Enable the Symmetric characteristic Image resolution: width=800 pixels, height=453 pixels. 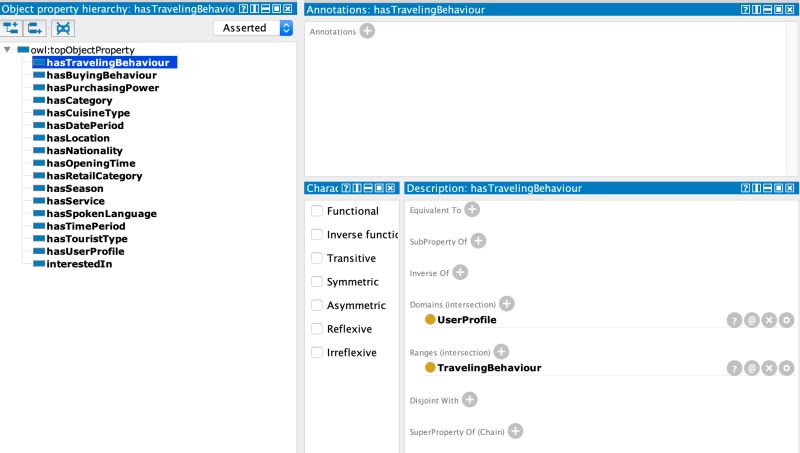317,282
